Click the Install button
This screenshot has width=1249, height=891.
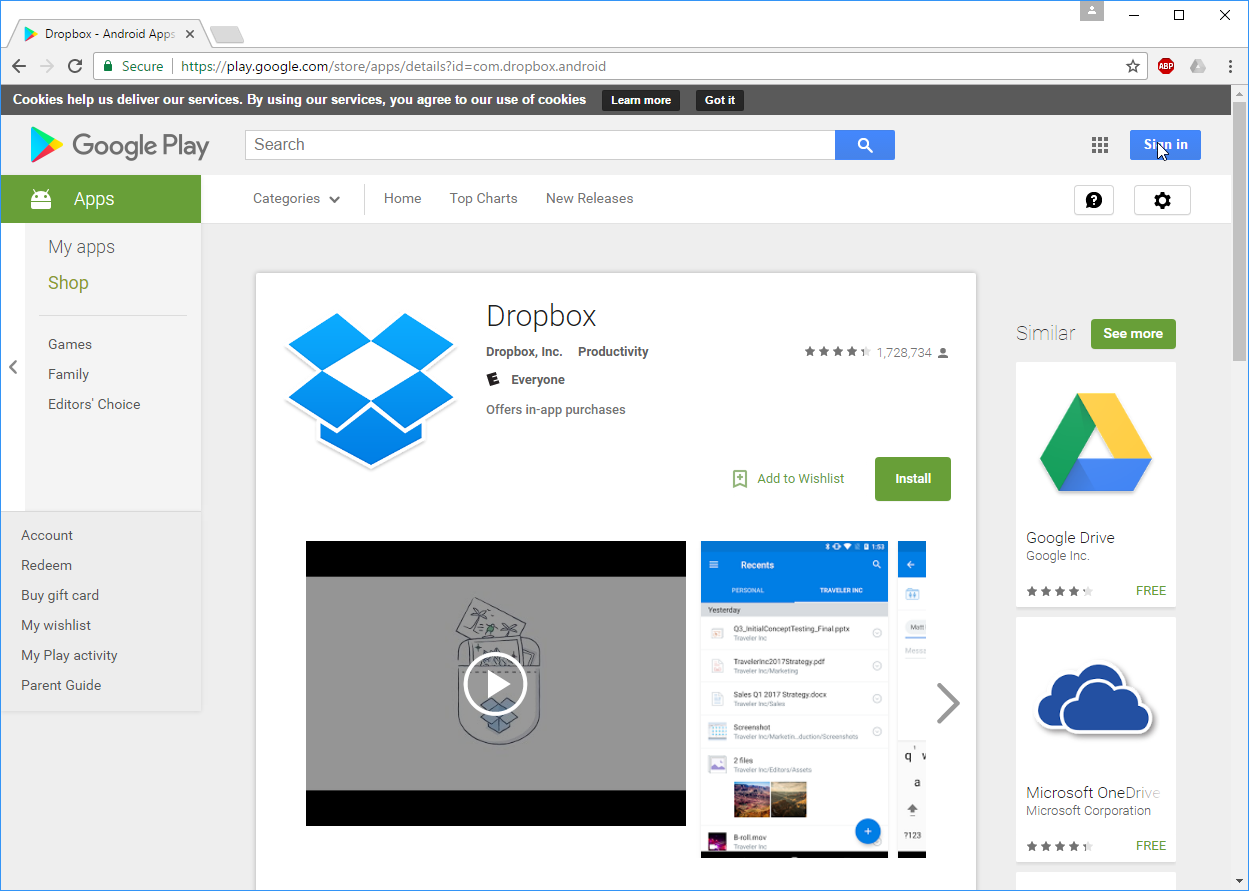pyautogui.click(x=912, y=479)
